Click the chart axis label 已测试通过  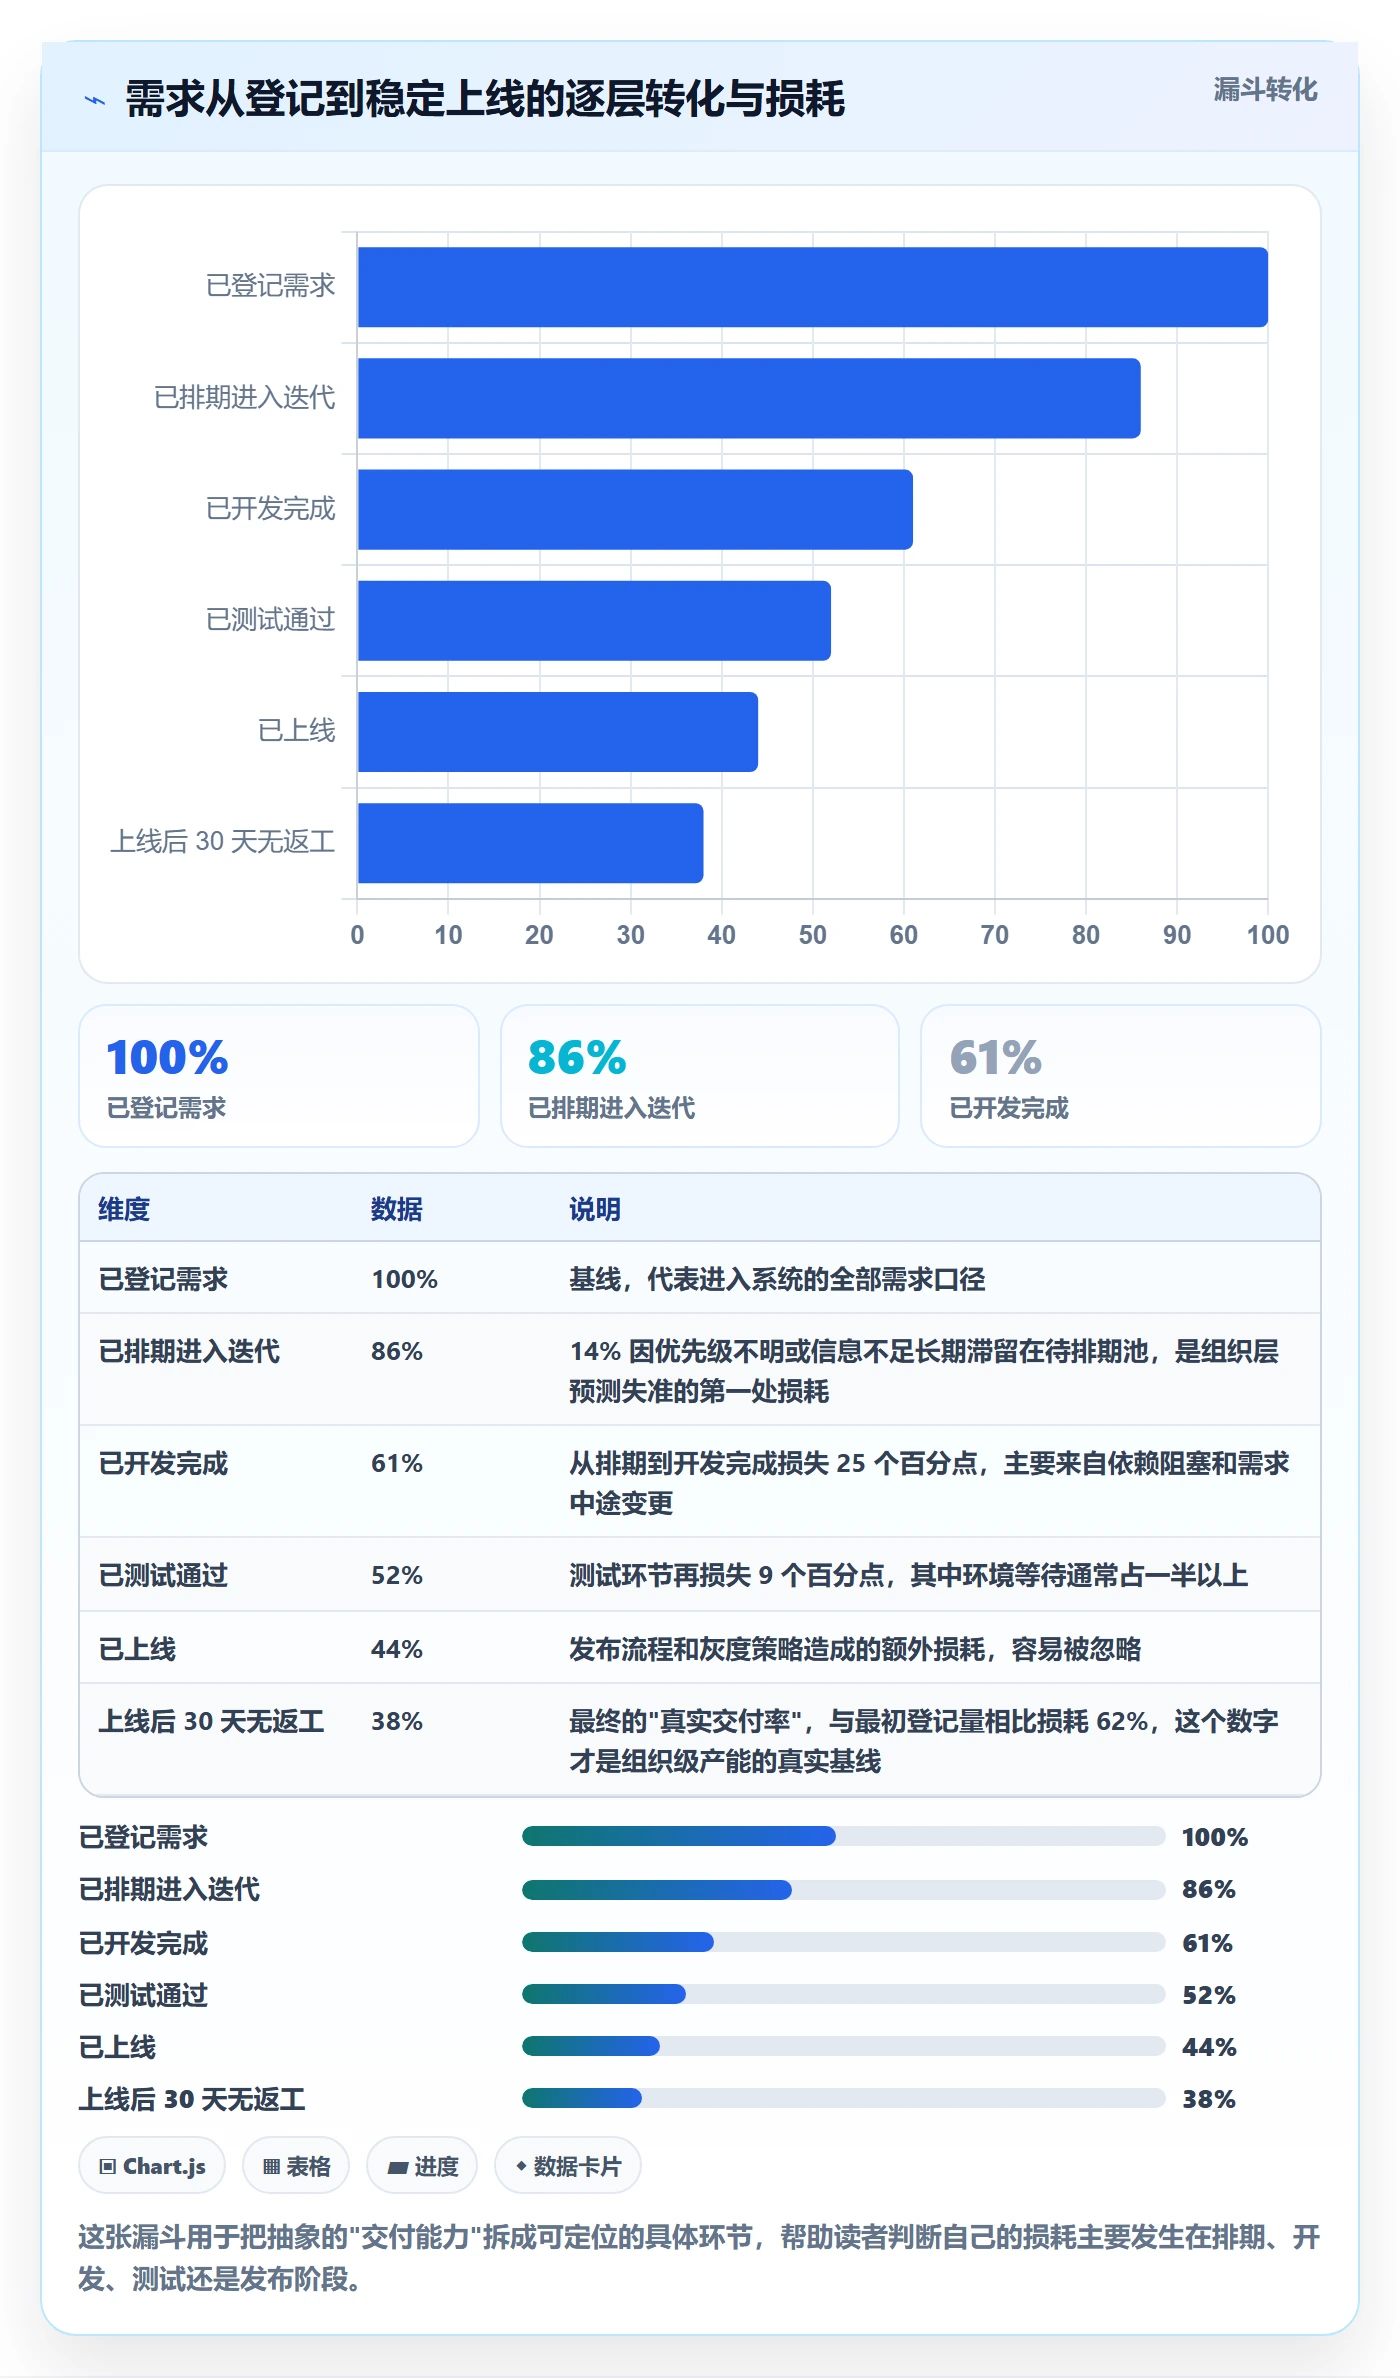[x=270, y=620]
